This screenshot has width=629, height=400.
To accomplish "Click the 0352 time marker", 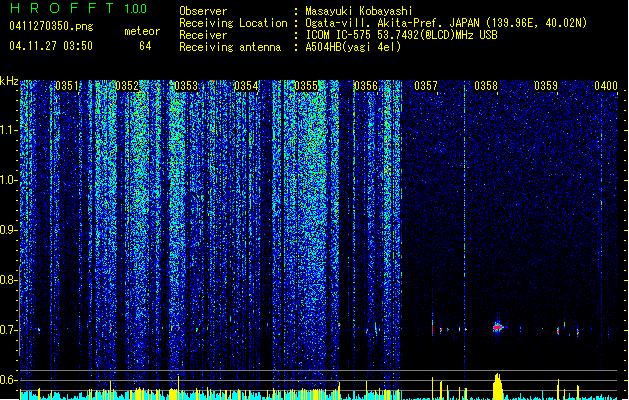I will tap(127, 86).
